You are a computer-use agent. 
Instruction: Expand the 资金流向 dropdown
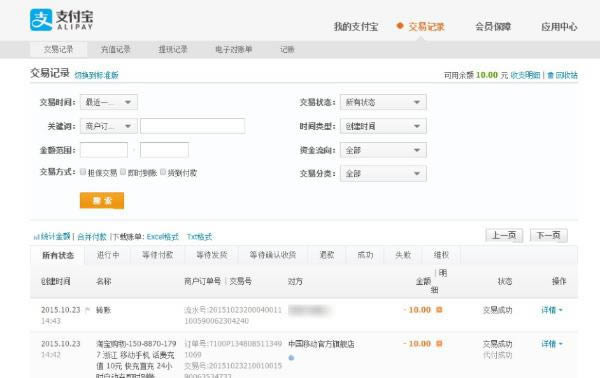pyautogui.click(x=383, y=150)
